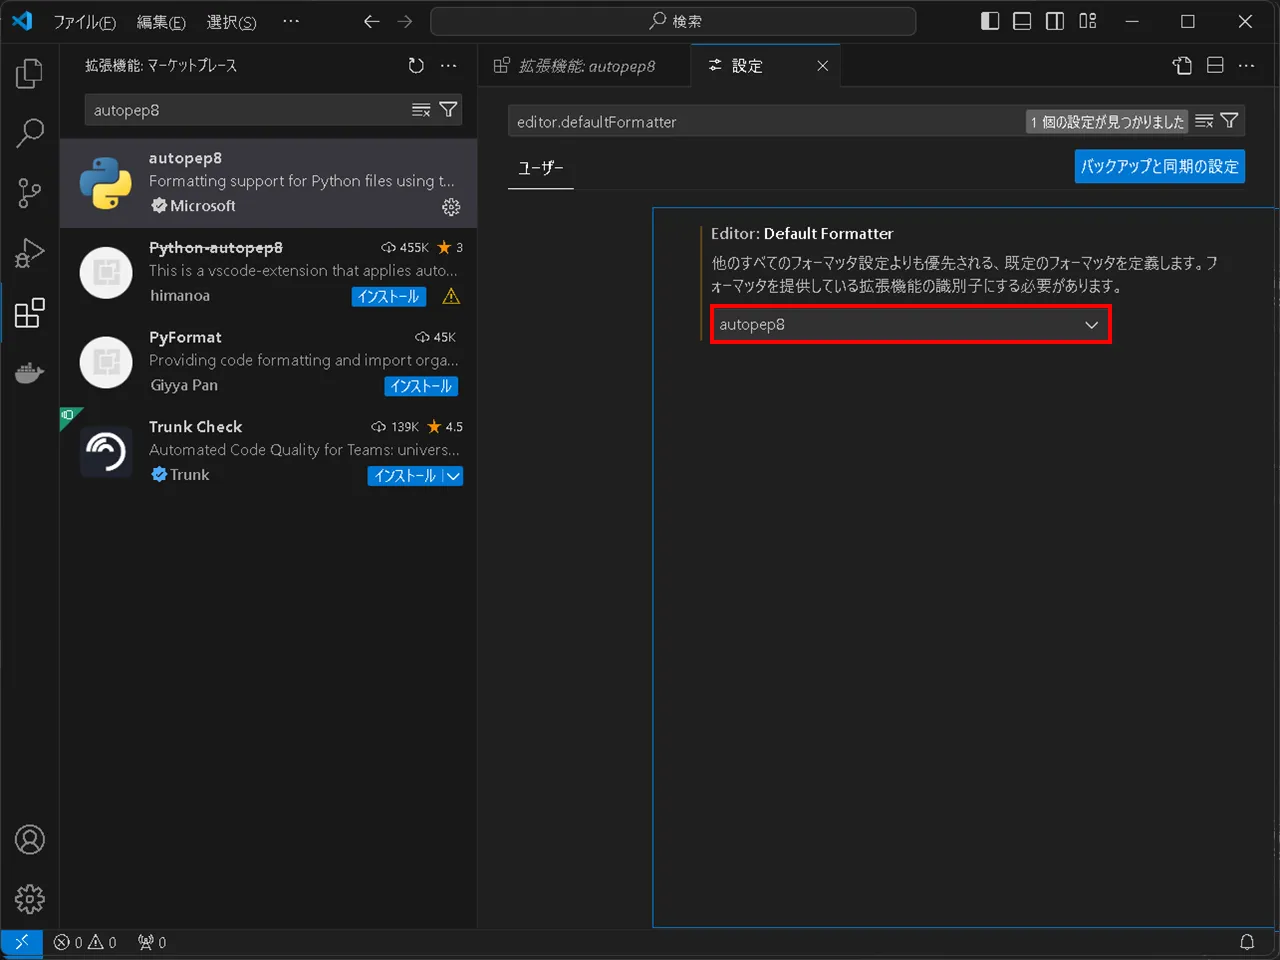This screenshot has height=960, width=1280.
Task: Open the hidden menus ellipsis
Action: click(x=291, y=21)
